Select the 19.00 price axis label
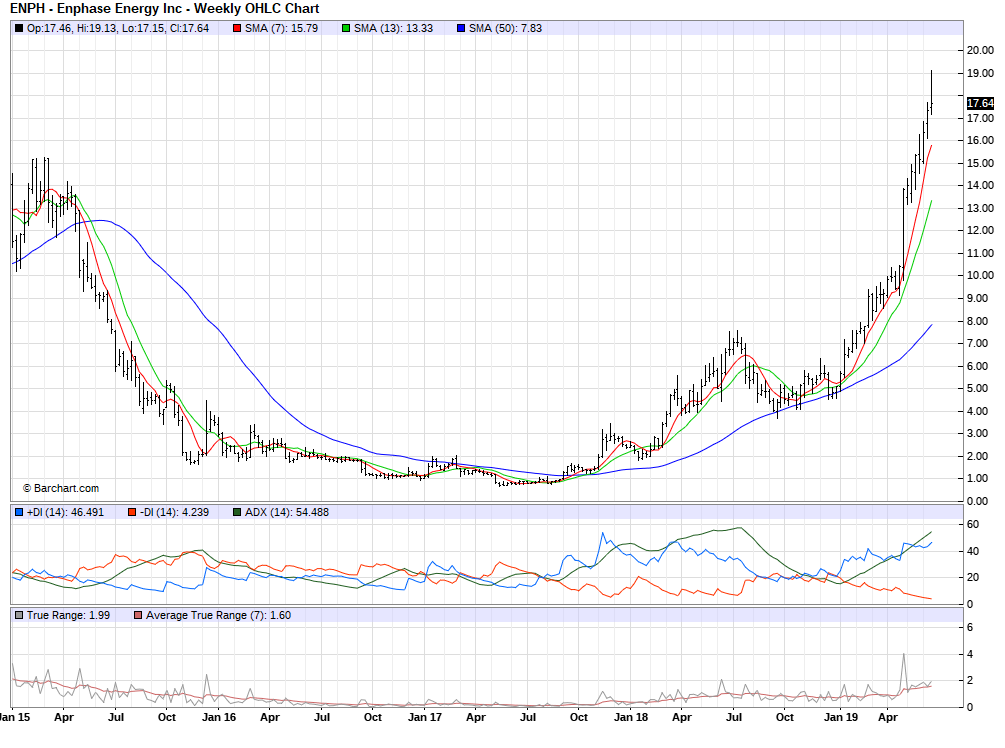This screenshot has width=1005, height=748. (x=980, y=73)
